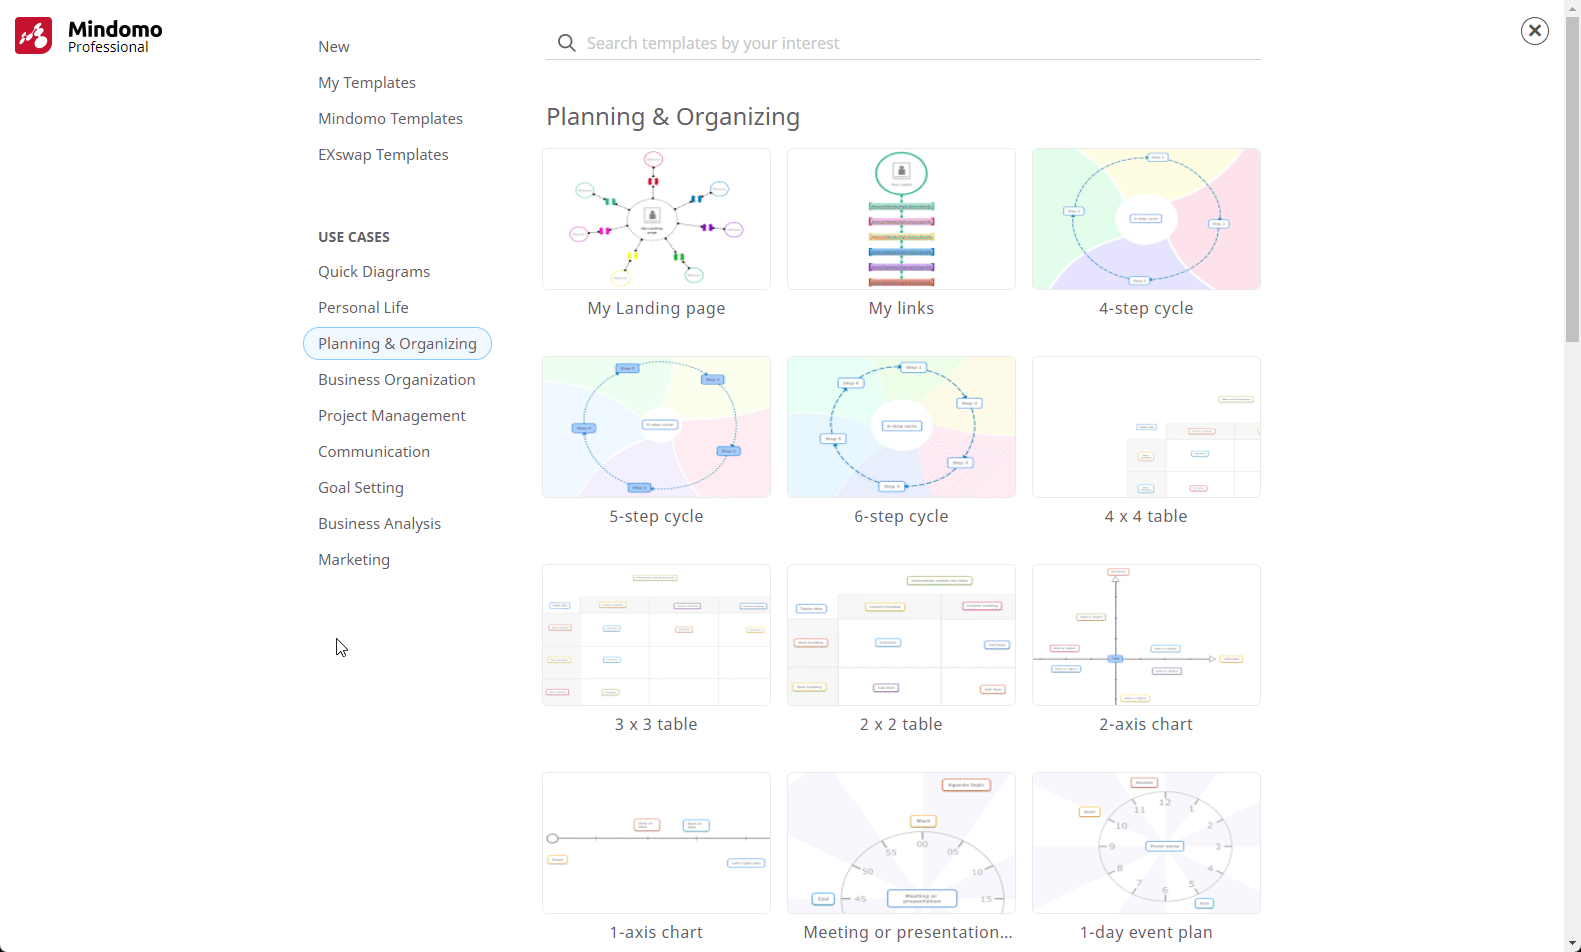Select the Personal Life category
The width and height of the screenshot is (1581, 952).
363,308
